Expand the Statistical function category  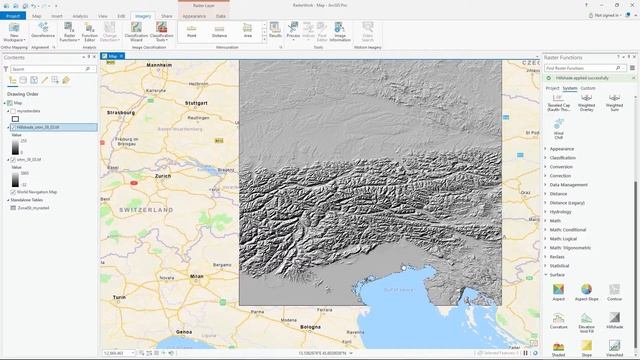tap(546, 266)
